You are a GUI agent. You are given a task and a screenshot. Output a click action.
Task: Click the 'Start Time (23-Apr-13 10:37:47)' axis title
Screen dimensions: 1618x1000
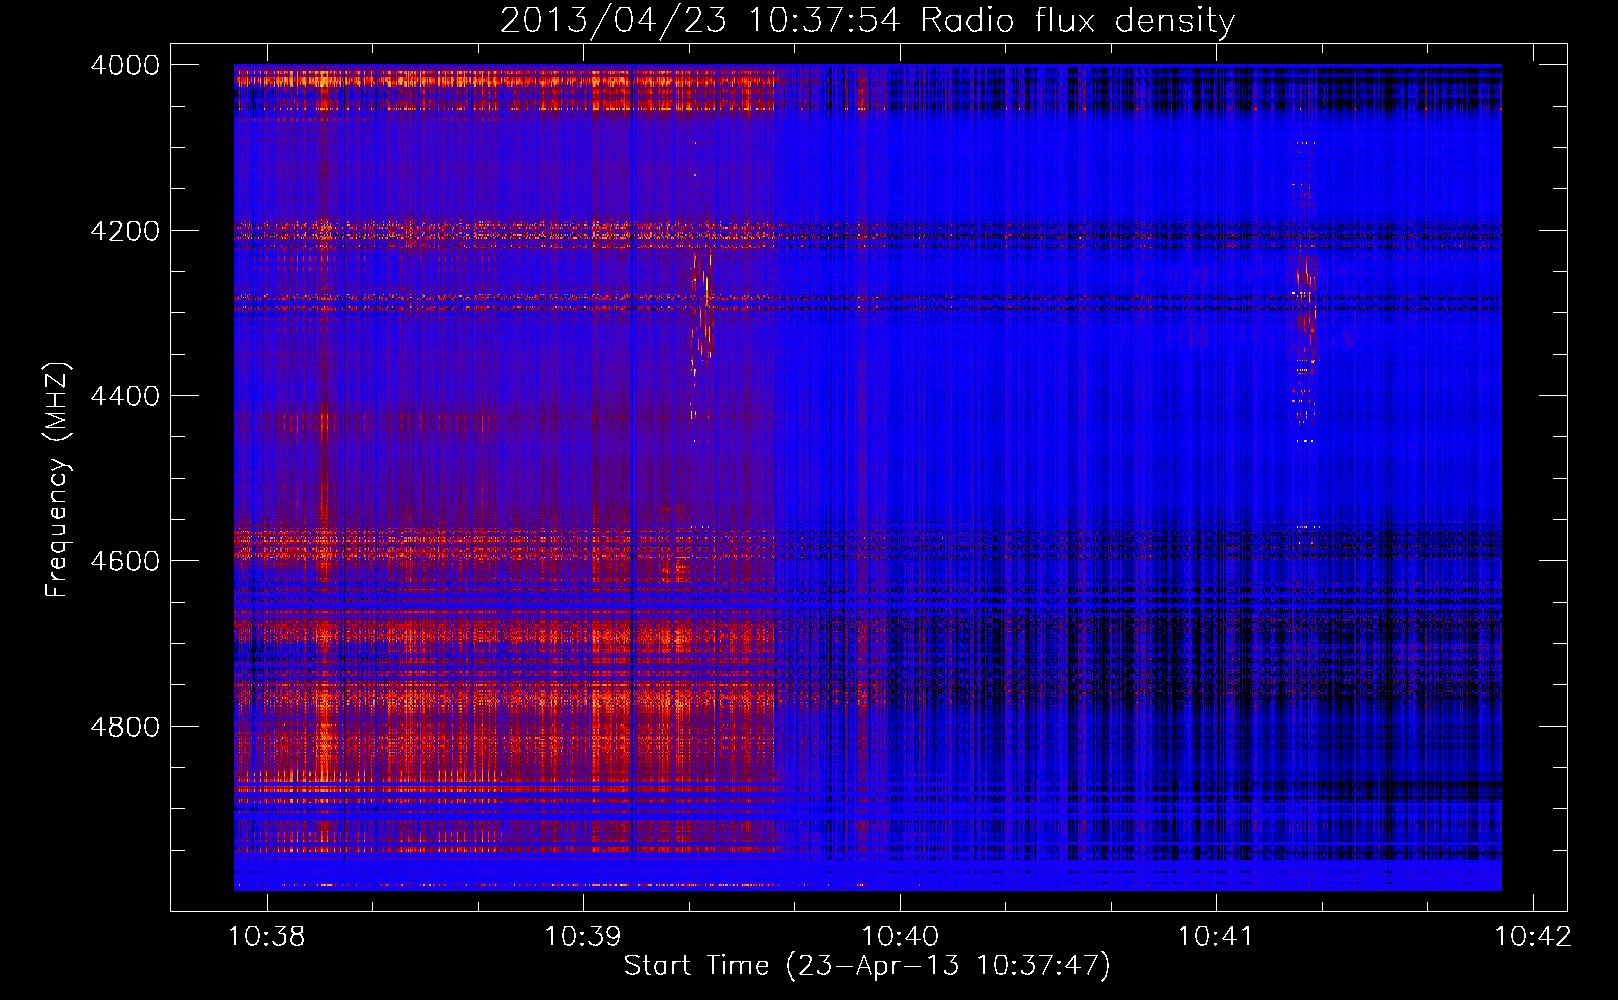coord(867,966)
